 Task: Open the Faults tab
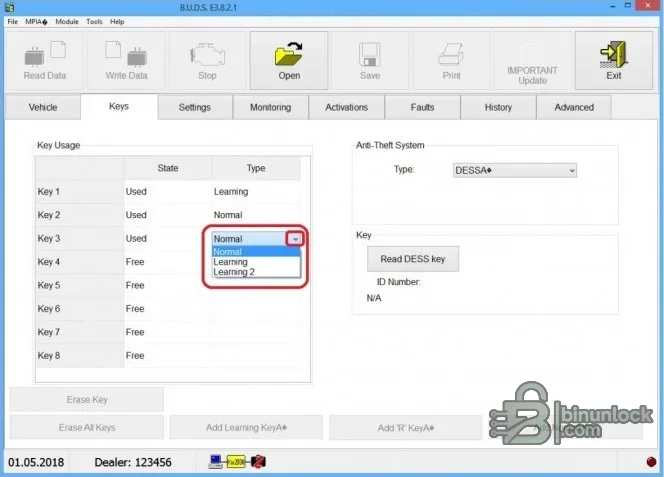[422, 107]
